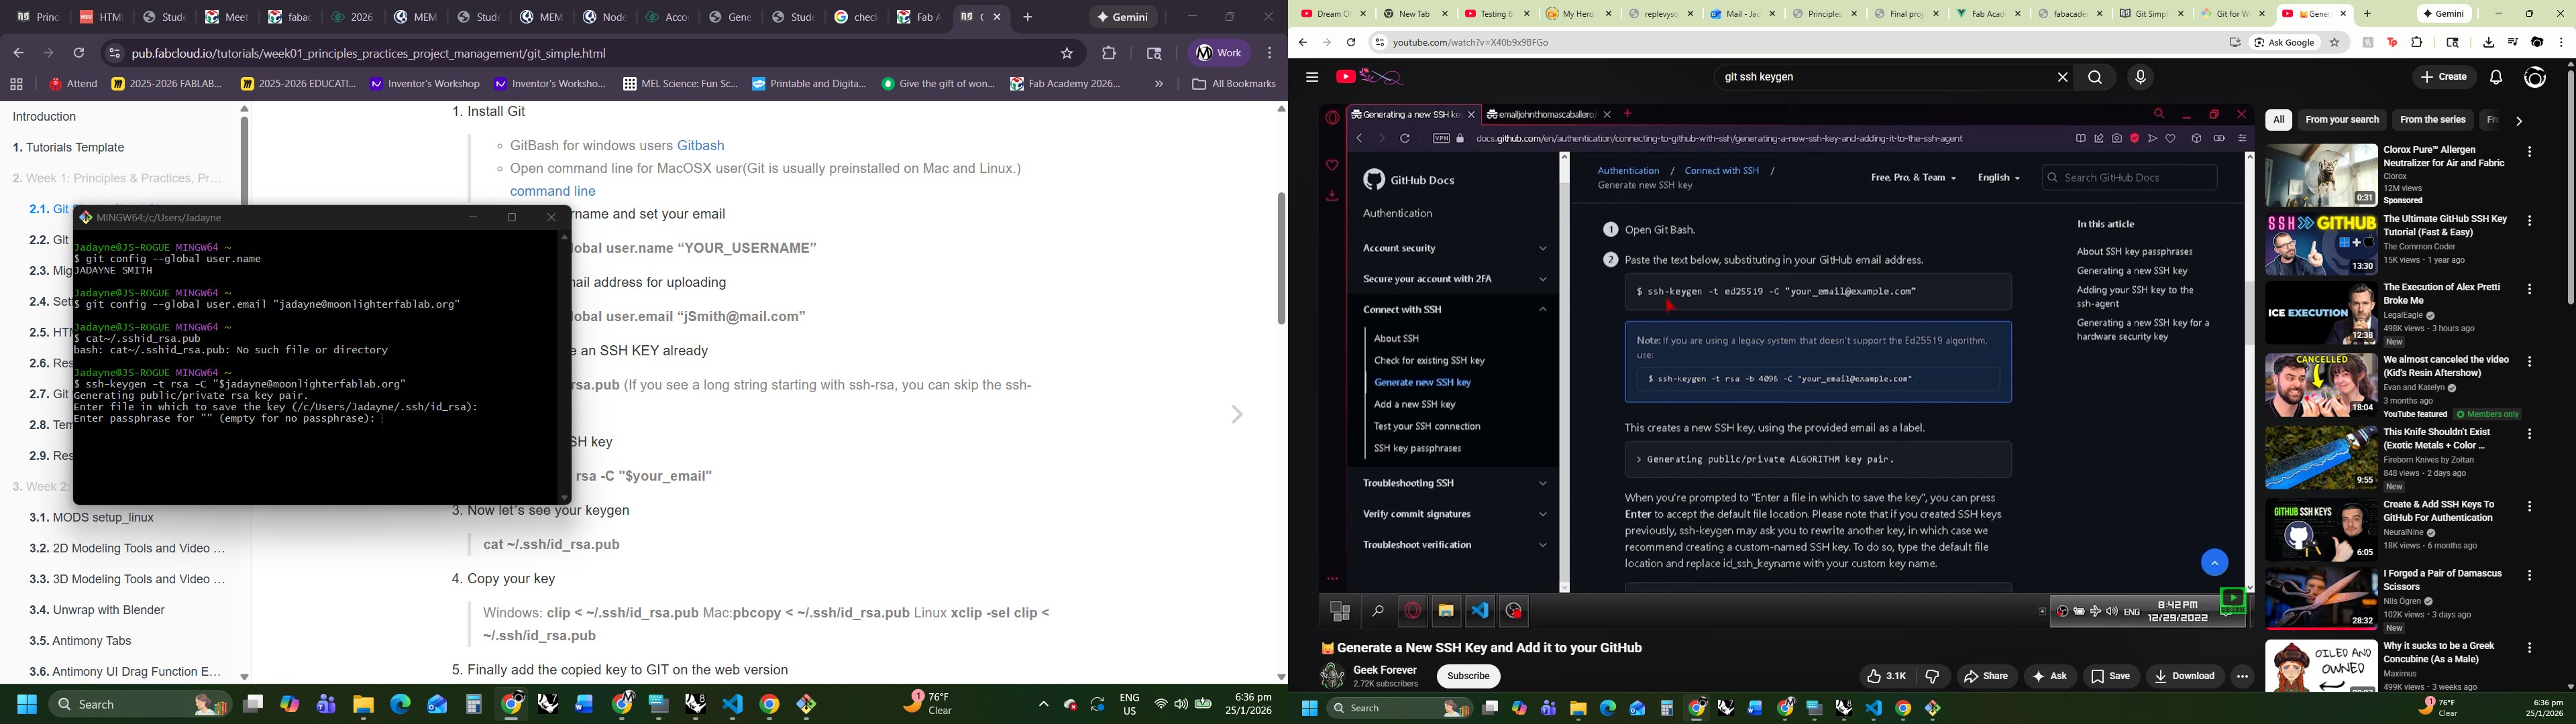This screenshot has width=2576, height=724.
Task: Open the YouTube hamburger guide menu
Action: pyautogui.click(x=1312, y=77)
